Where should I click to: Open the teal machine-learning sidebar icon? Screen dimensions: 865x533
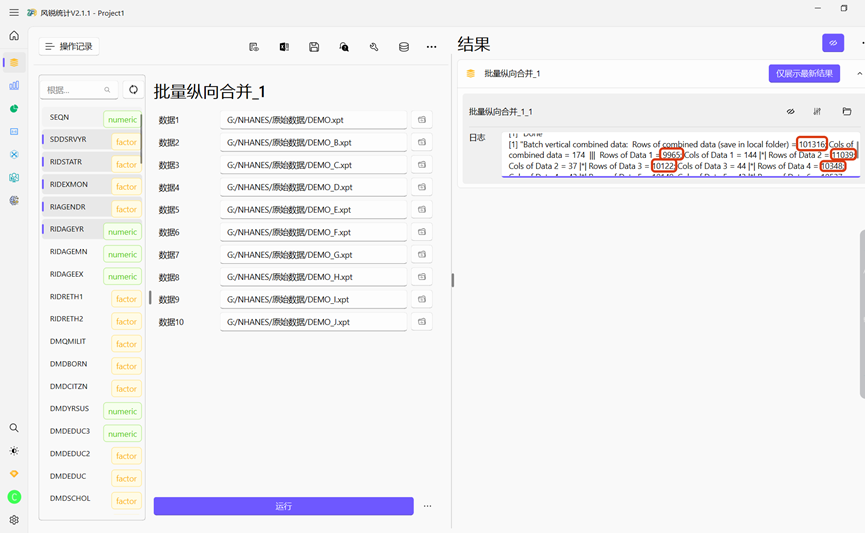coord(14,177)
